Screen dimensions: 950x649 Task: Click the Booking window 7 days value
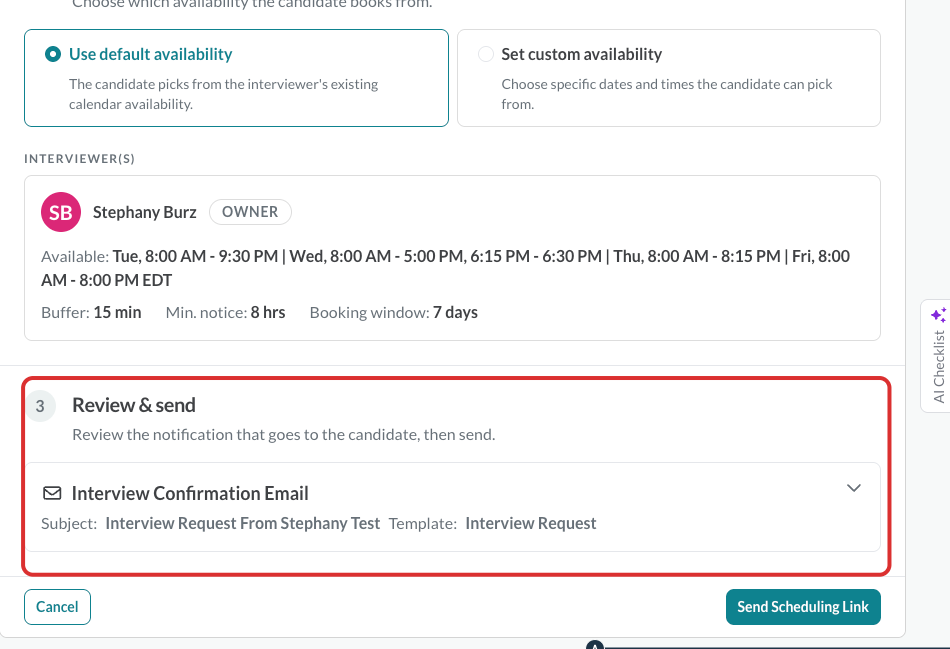(x=455, y=313)
